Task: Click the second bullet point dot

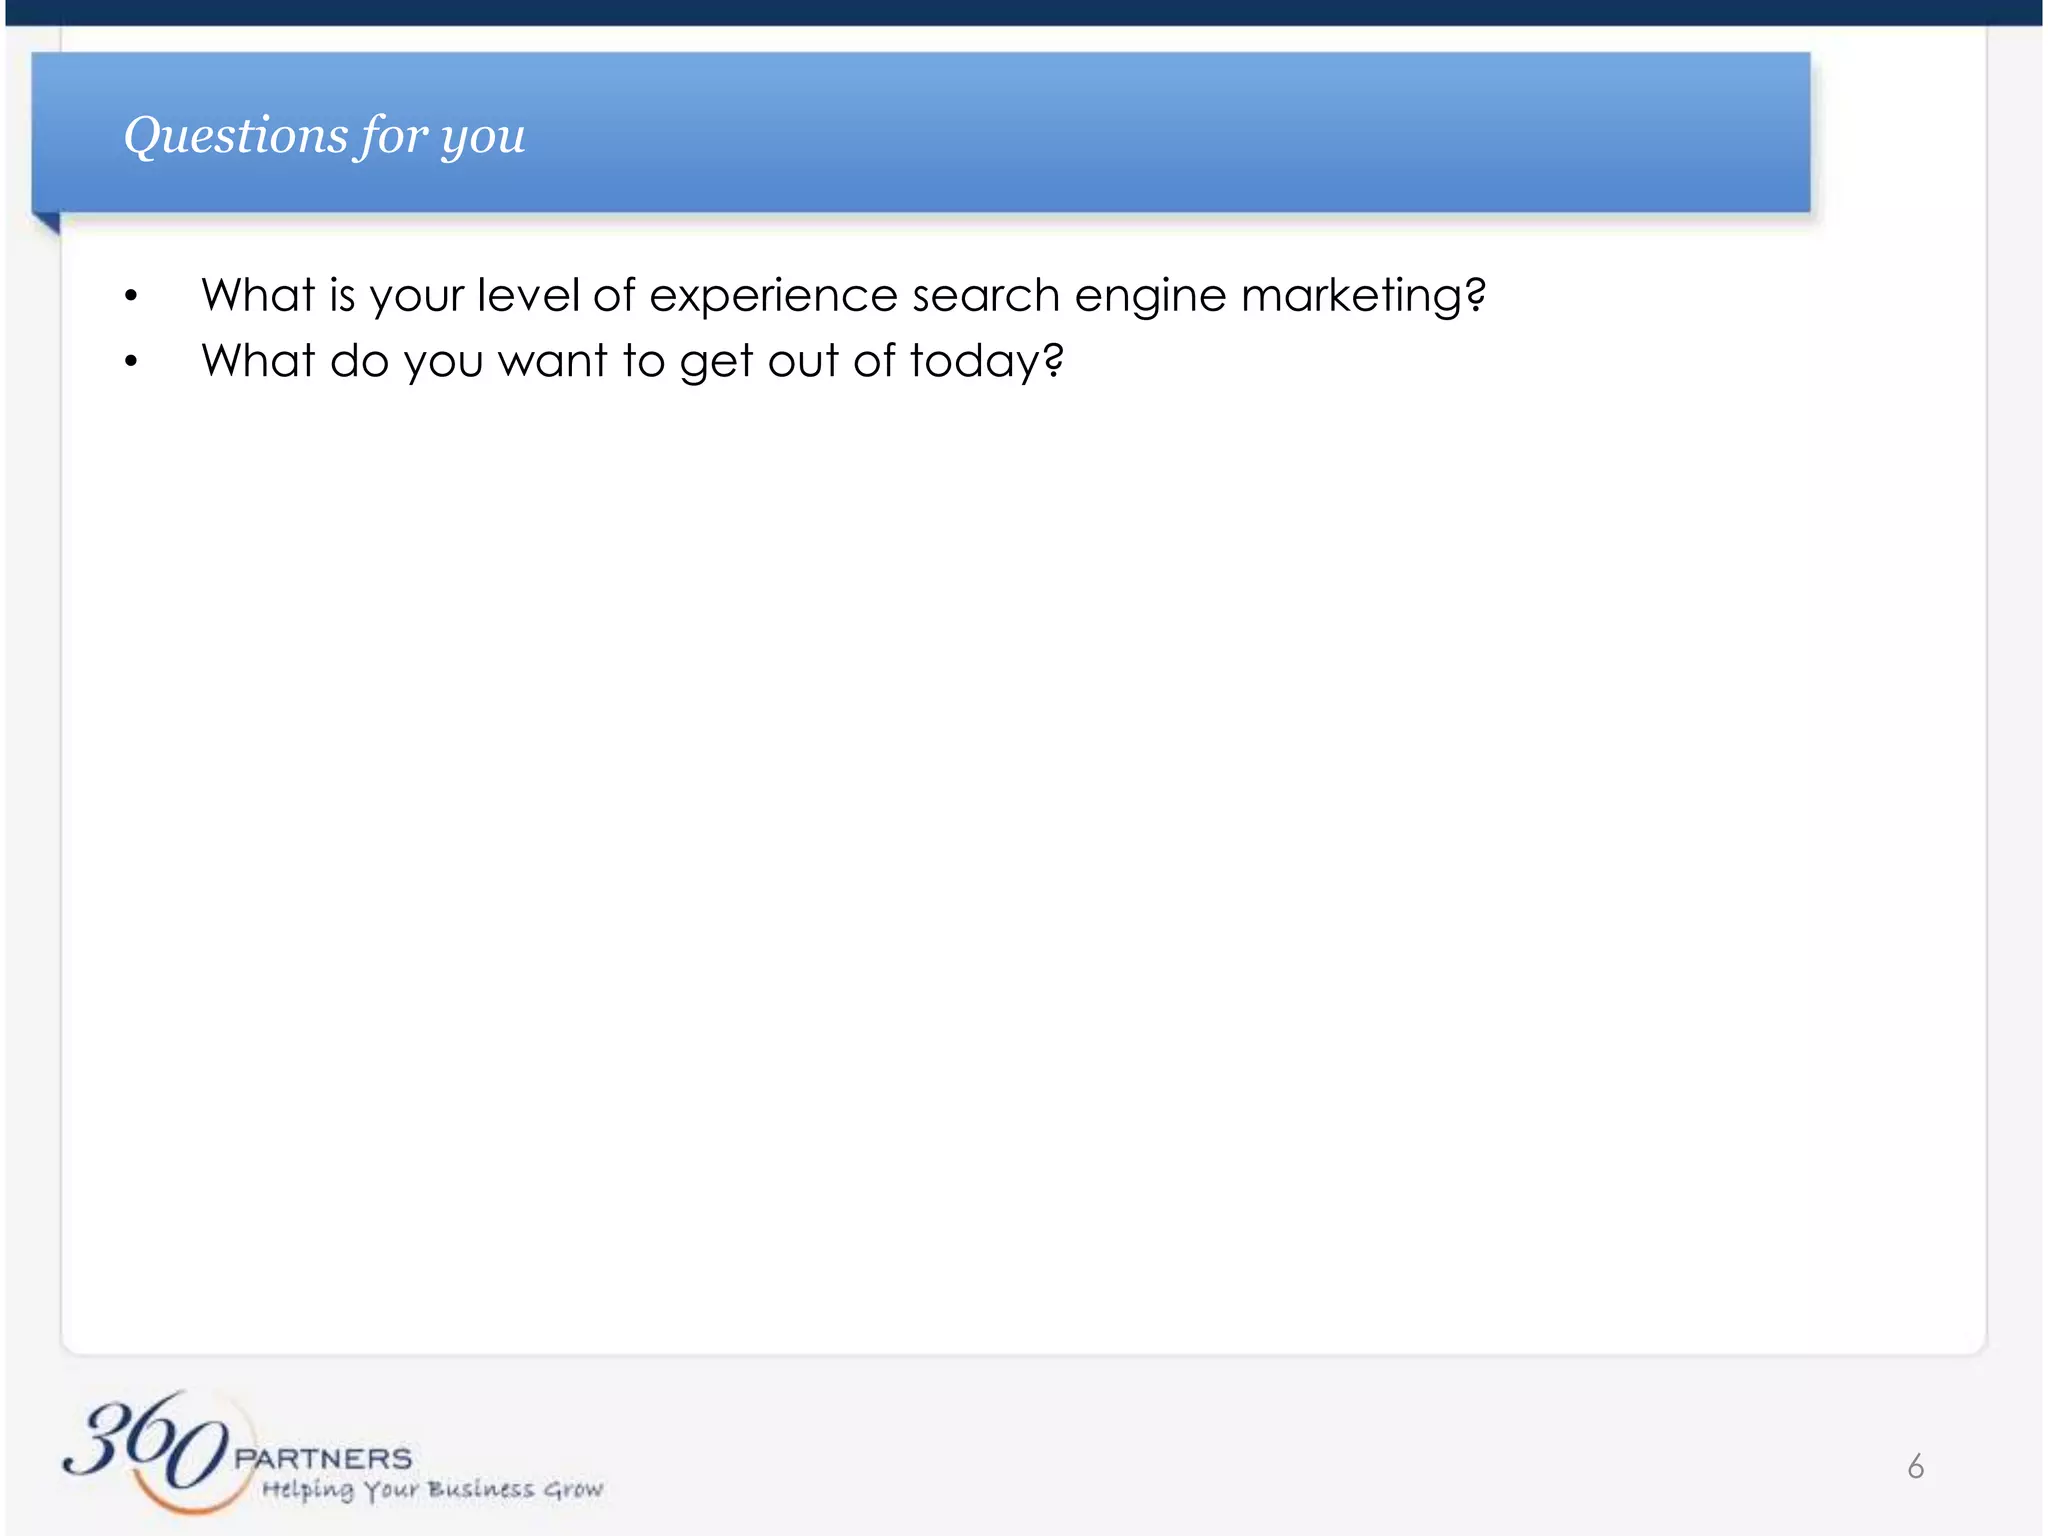Action: tap(131, 362)
